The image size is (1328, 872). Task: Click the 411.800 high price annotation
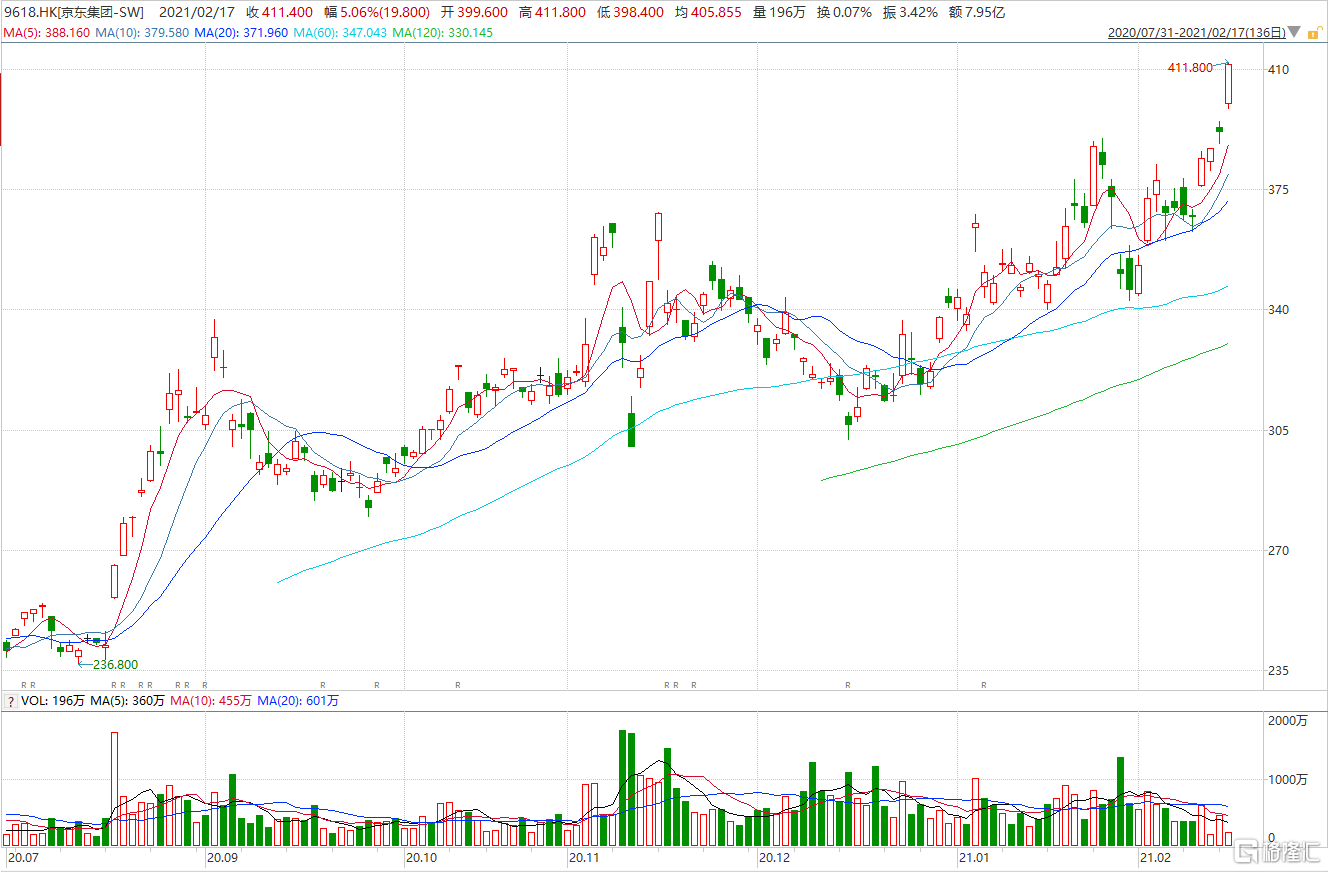1190,67
